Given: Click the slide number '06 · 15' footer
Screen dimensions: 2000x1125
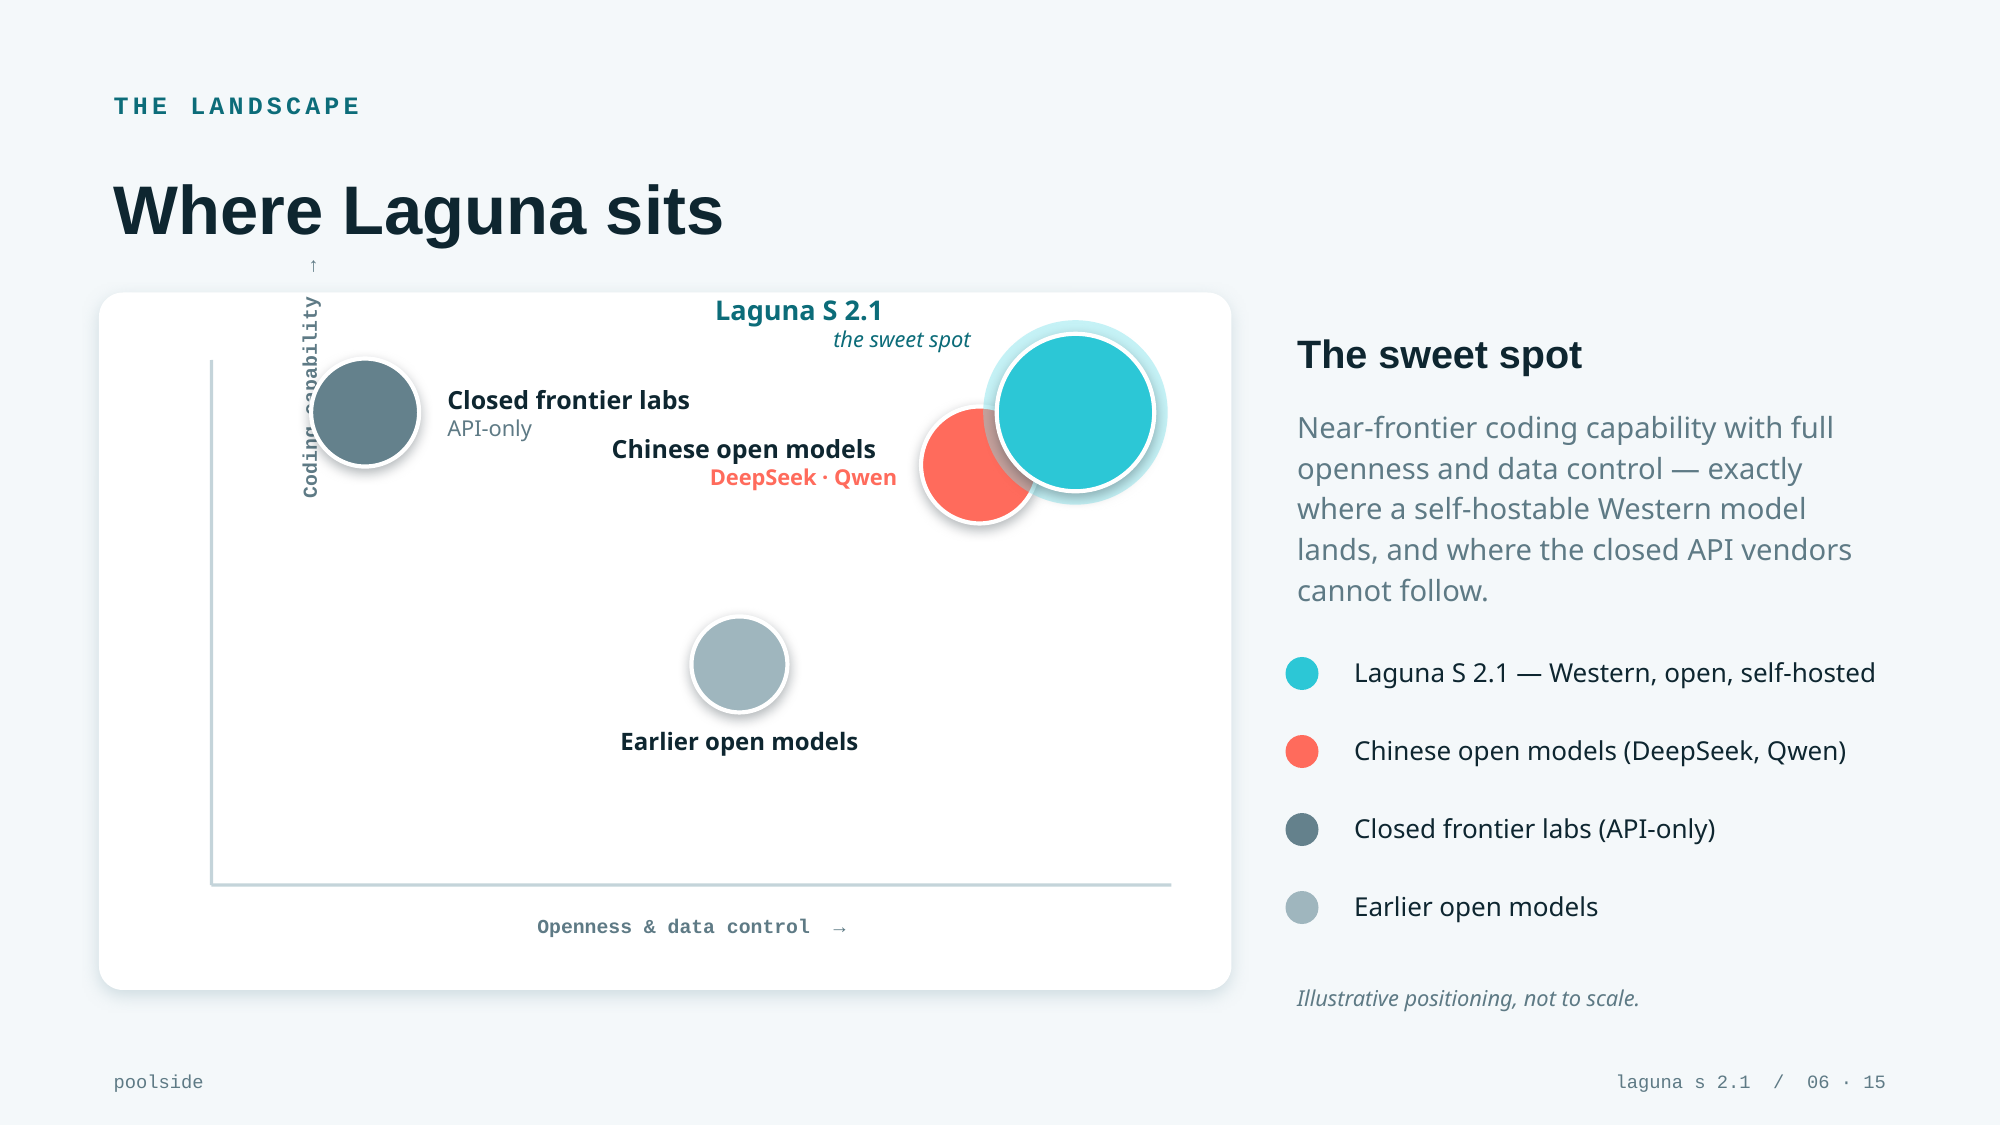Looking at the screenshot, I should [1846, 1082].
